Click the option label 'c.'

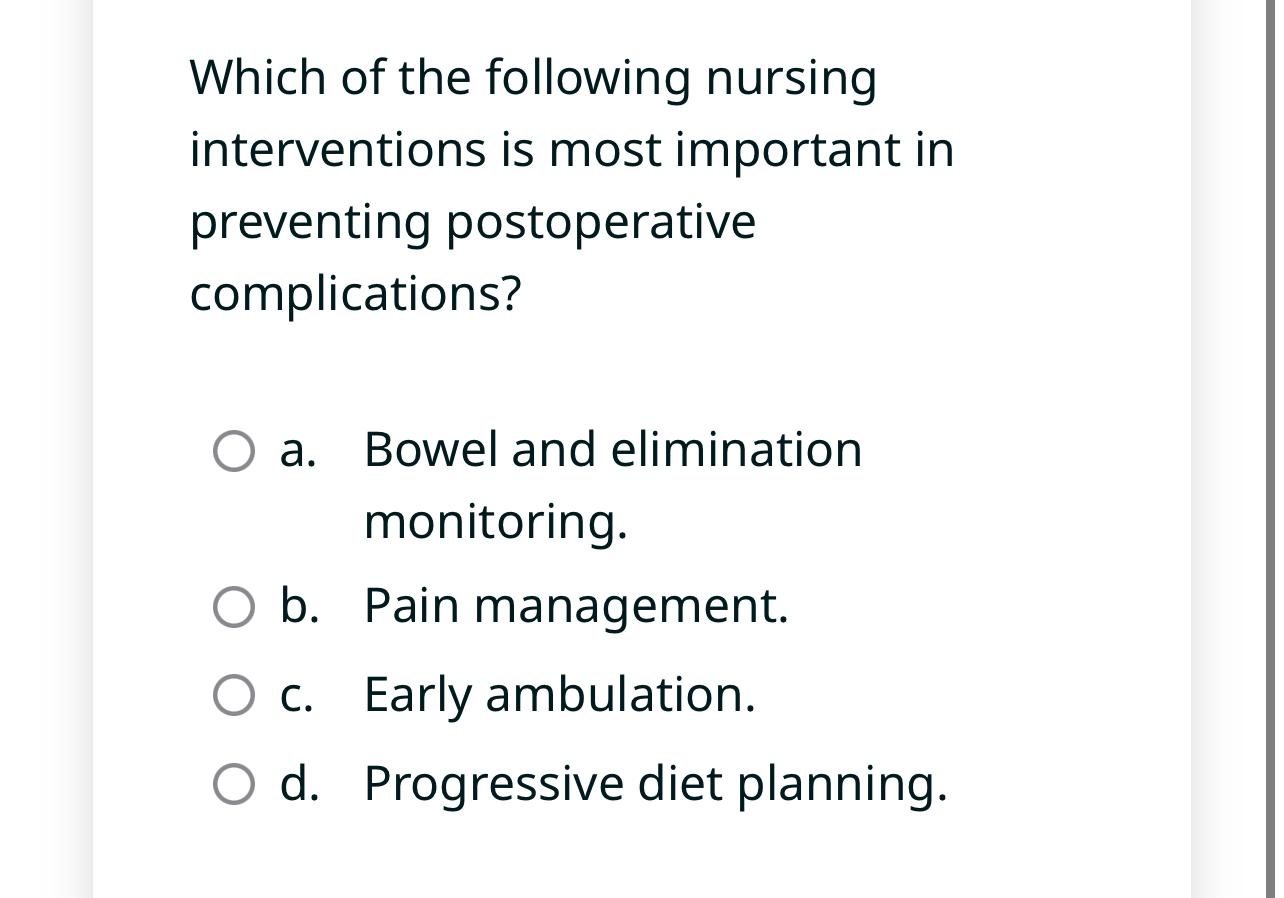coord(297,694)
